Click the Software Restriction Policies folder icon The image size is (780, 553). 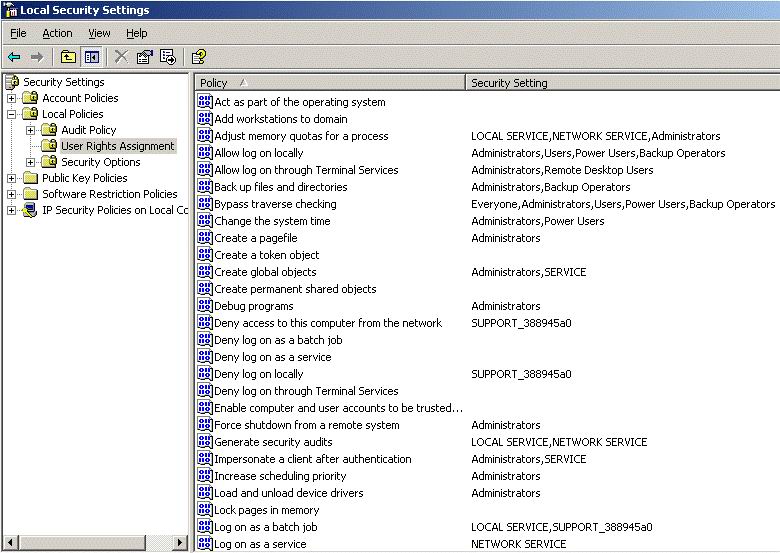tap(30, 194)
